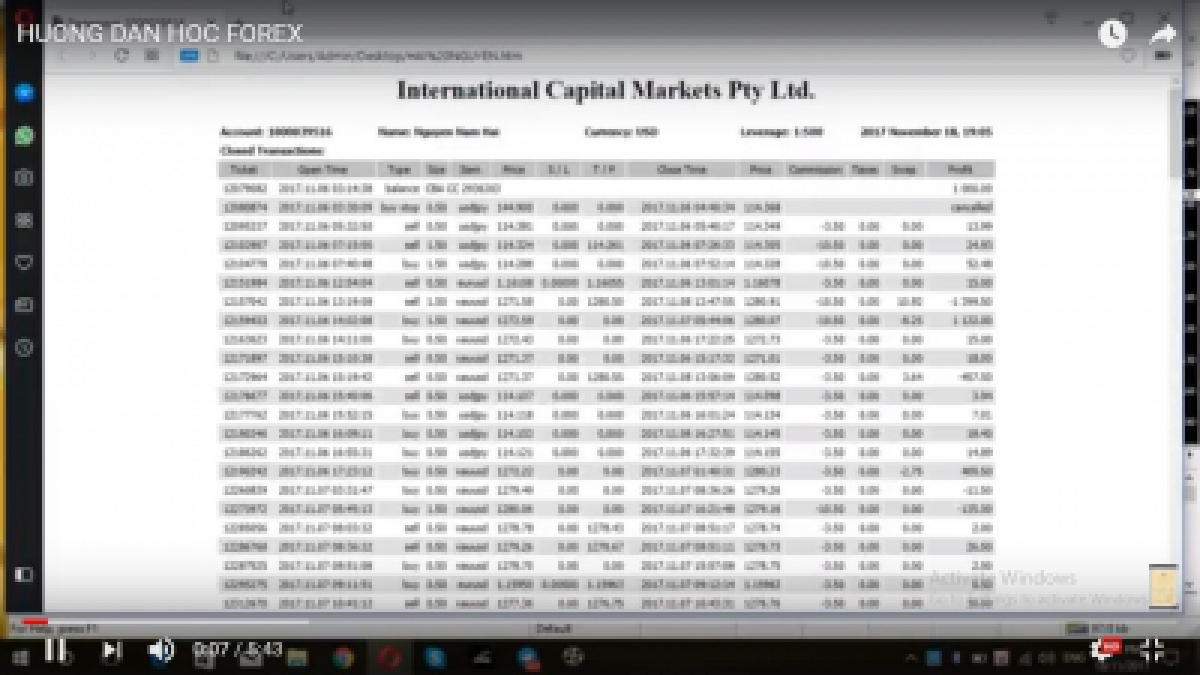Screen dimensions: 1200x675
Task: Share the video using arrow icon
Action: click(x=1162, y=34)
